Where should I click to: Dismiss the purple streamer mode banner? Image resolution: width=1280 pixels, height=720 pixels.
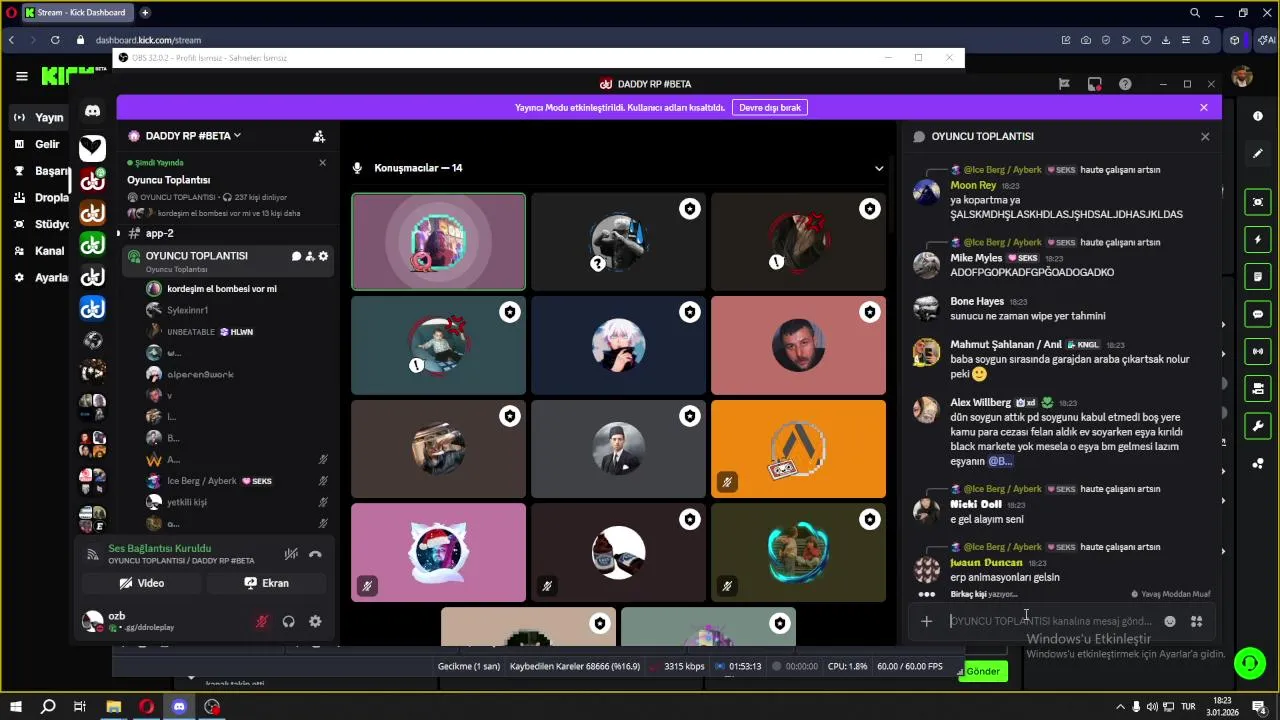pyautogui.click(x=1204, y=107)
